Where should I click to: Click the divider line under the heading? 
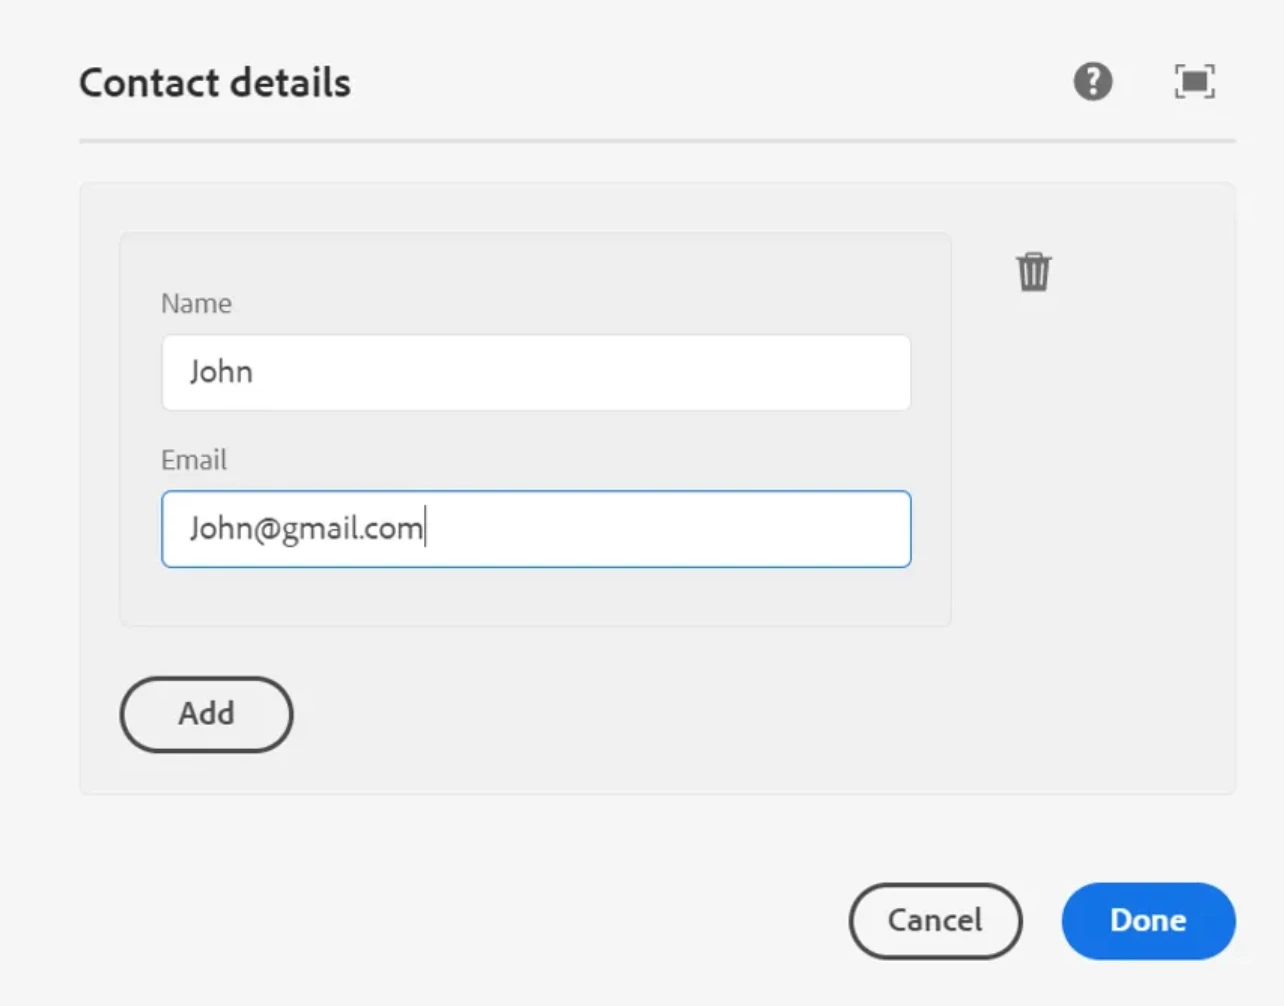pos(657,141)
